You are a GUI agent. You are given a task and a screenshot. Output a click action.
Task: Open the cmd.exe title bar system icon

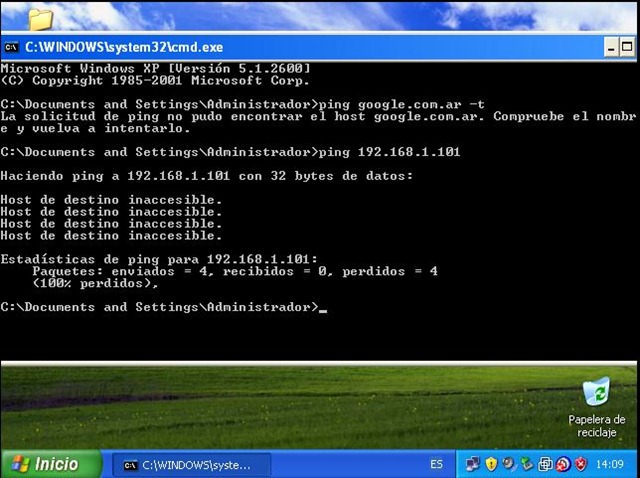pos(11,47)
